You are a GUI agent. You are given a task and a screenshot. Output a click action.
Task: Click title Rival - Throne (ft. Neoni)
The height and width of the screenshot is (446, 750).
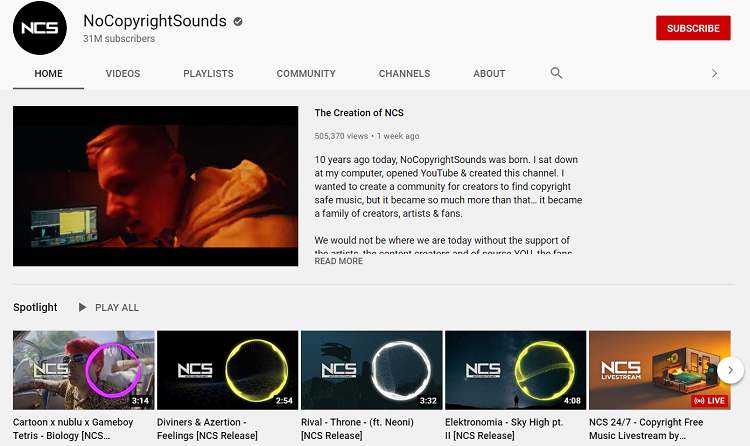357,429
